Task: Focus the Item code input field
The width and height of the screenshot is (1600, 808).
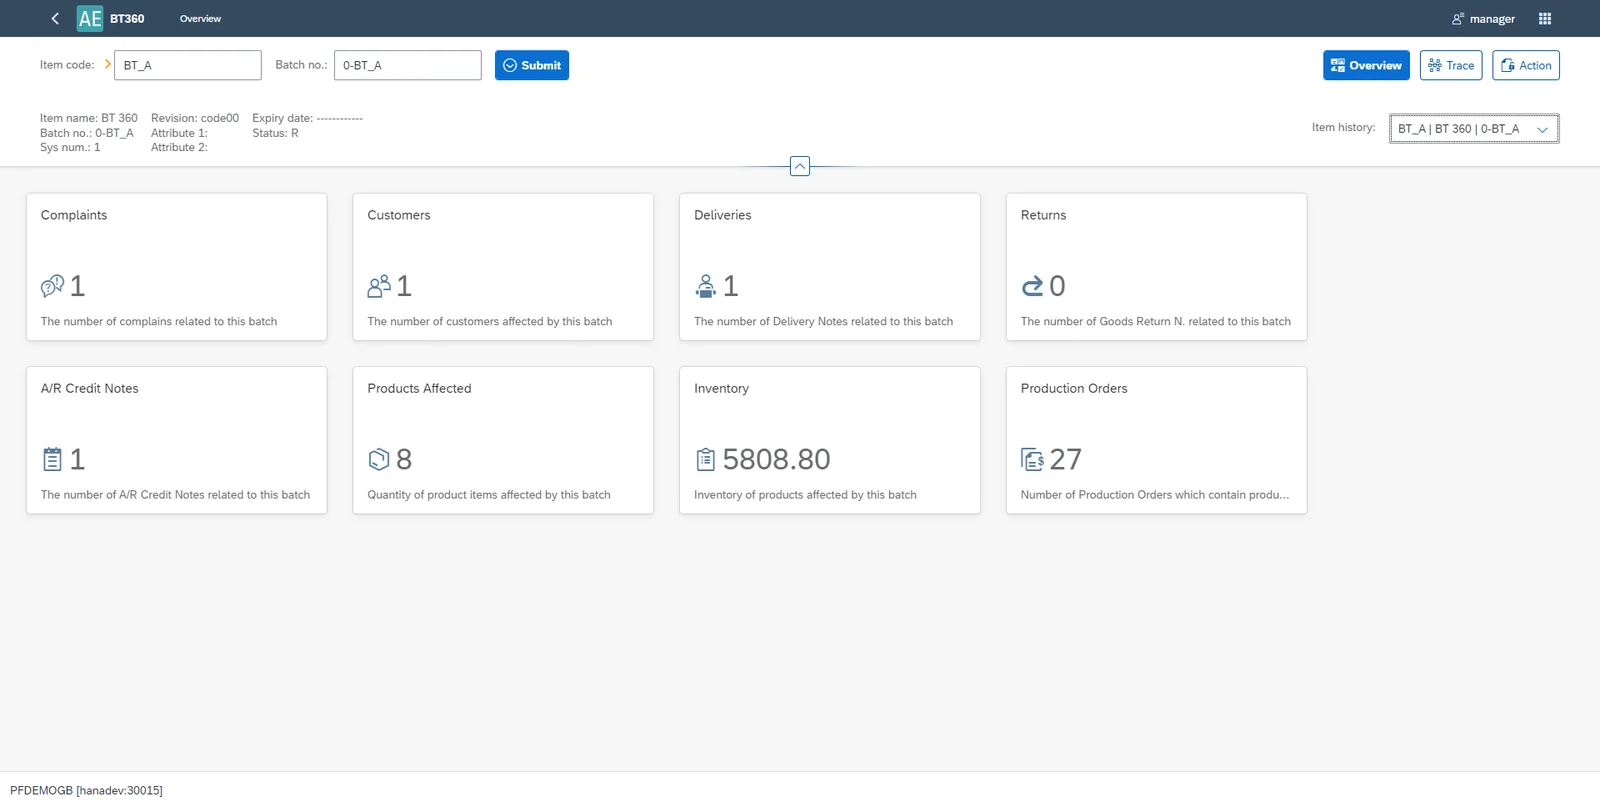Action: pos(188,65)
